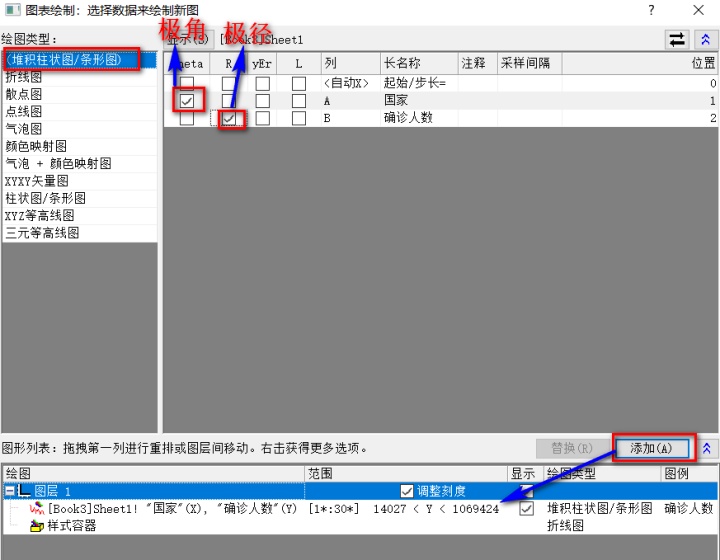Select 散点图 plot type
This screenshot has height=560, width=720.
[x=79, y=94]
